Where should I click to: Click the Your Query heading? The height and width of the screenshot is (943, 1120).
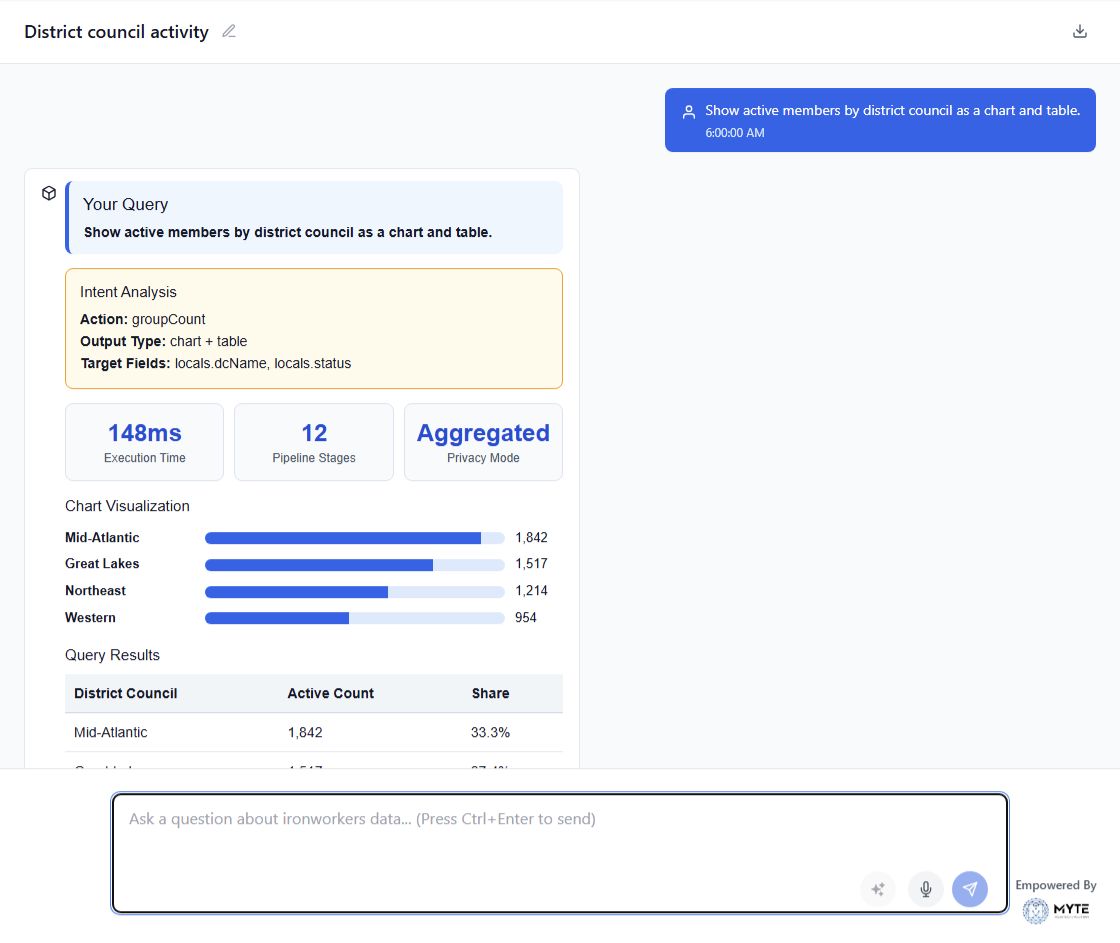click(x=125, y=204)
